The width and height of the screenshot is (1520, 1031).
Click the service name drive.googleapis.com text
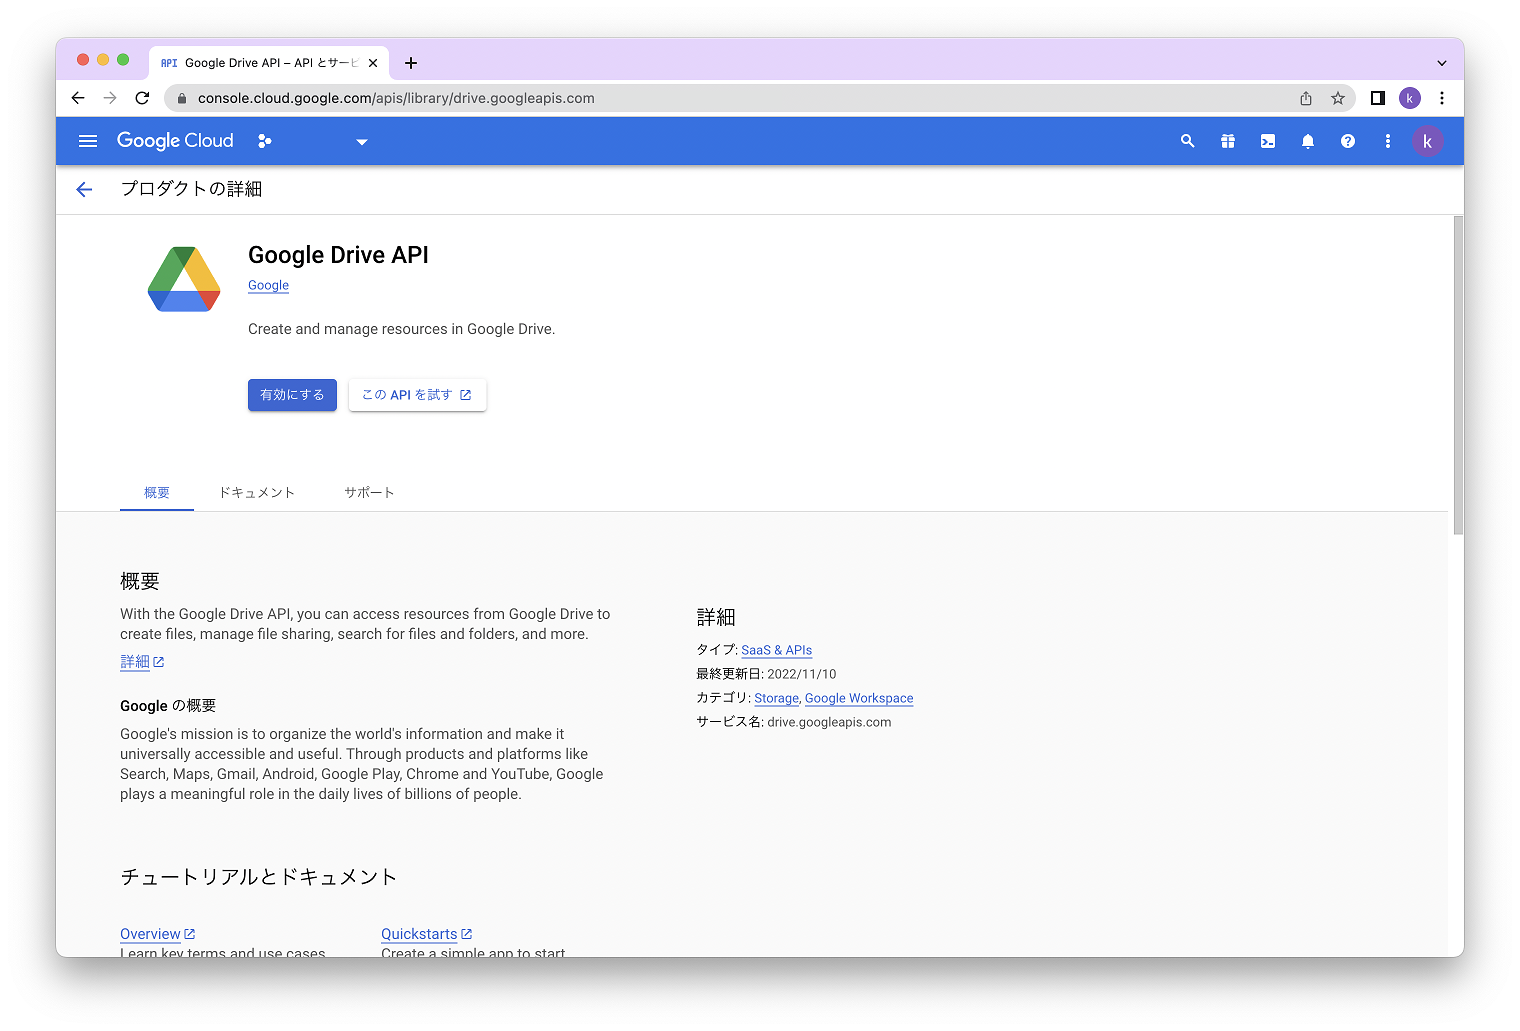[x=829, y=722]
